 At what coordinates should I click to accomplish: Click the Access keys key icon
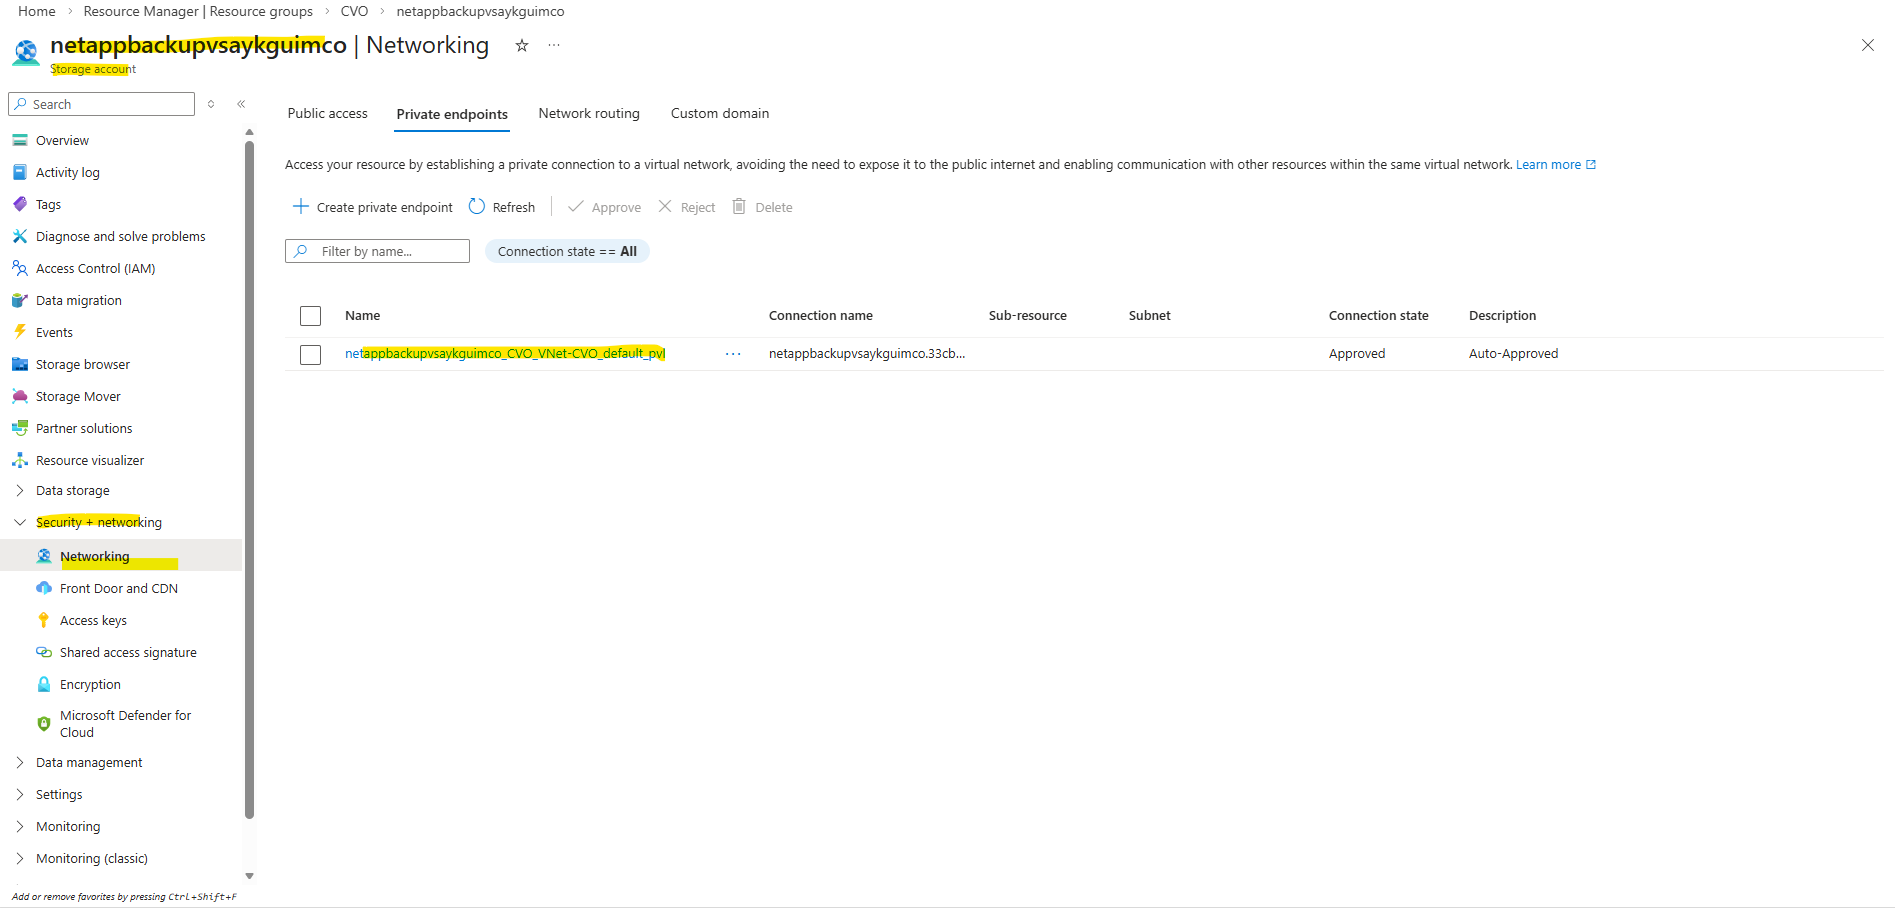coord(44,620)
